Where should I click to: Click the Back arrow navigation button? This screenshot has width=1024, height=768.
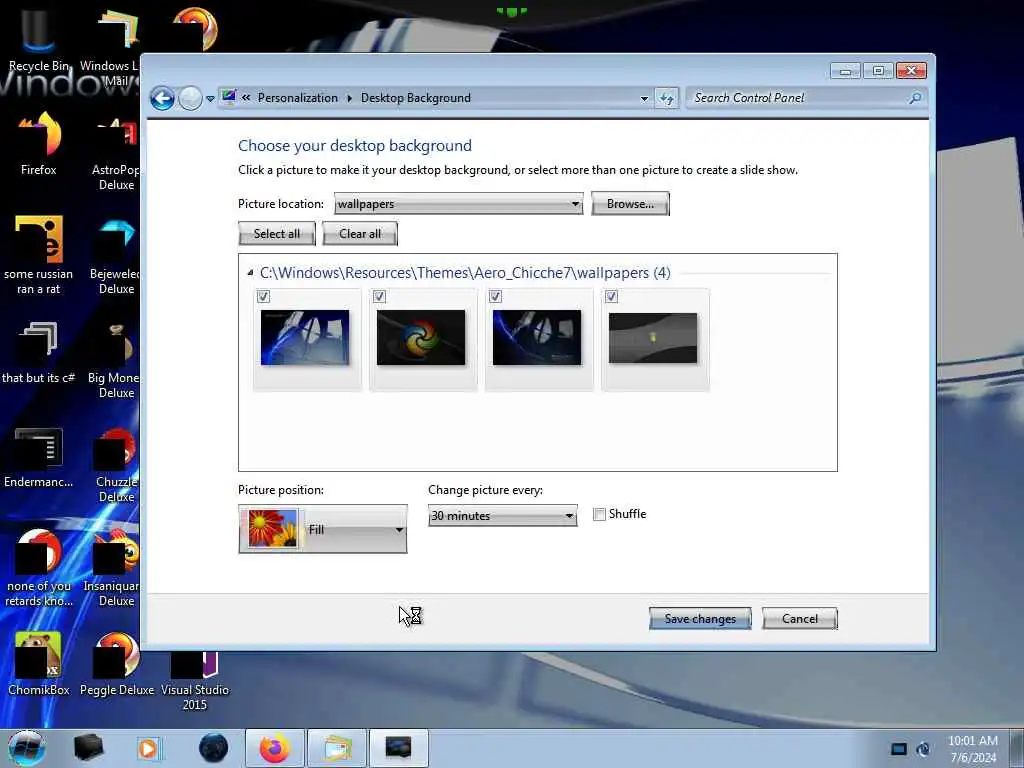(x=162, y=99)
